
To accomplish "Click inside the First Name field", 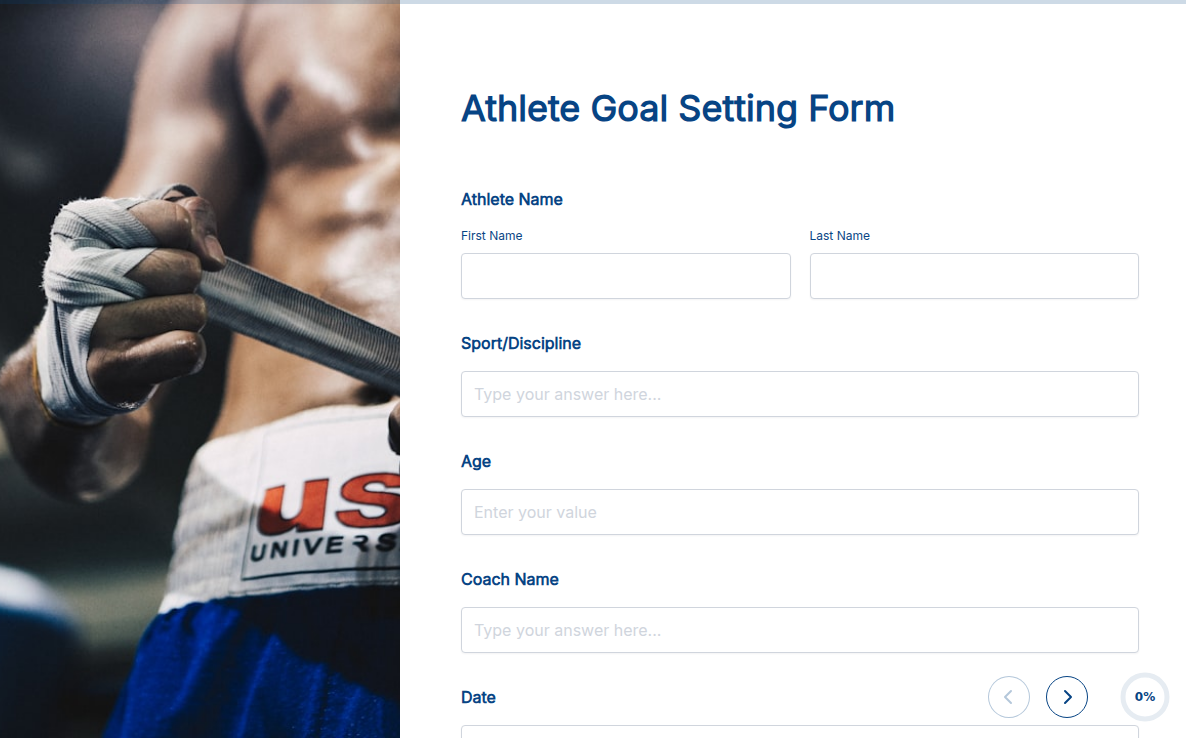I will coord(625,276).
